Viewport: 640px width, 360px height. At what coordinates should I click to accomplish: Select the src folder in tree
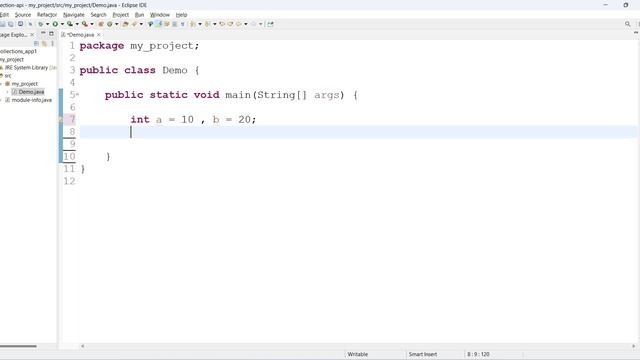(x=6, y=76)
